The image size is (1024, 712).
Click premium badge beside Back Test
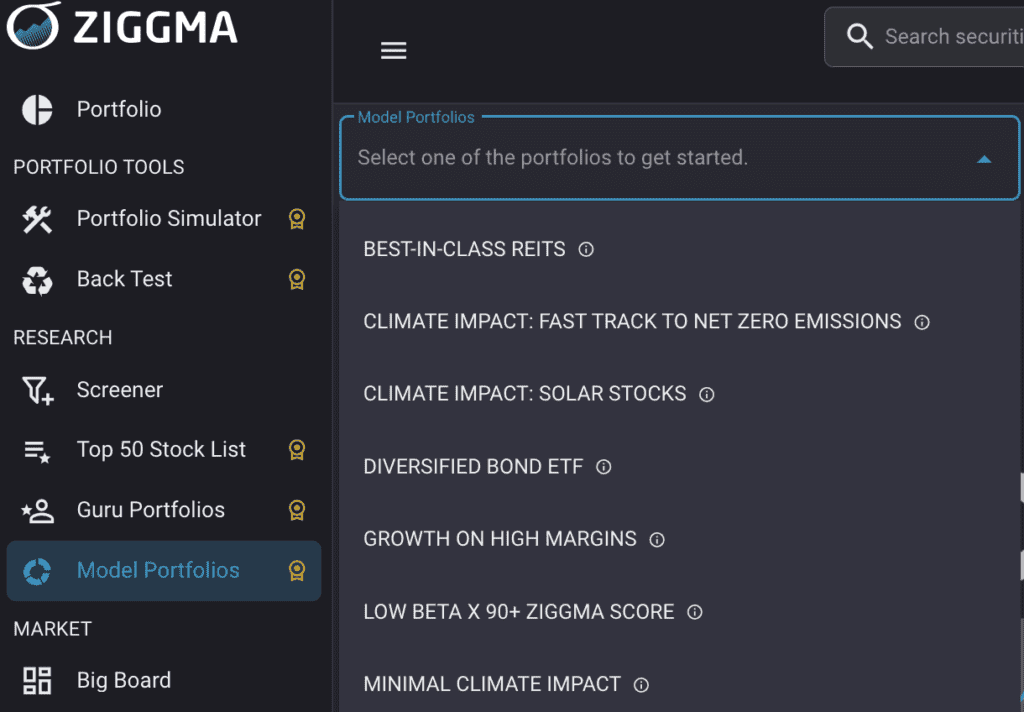[297, 280]
